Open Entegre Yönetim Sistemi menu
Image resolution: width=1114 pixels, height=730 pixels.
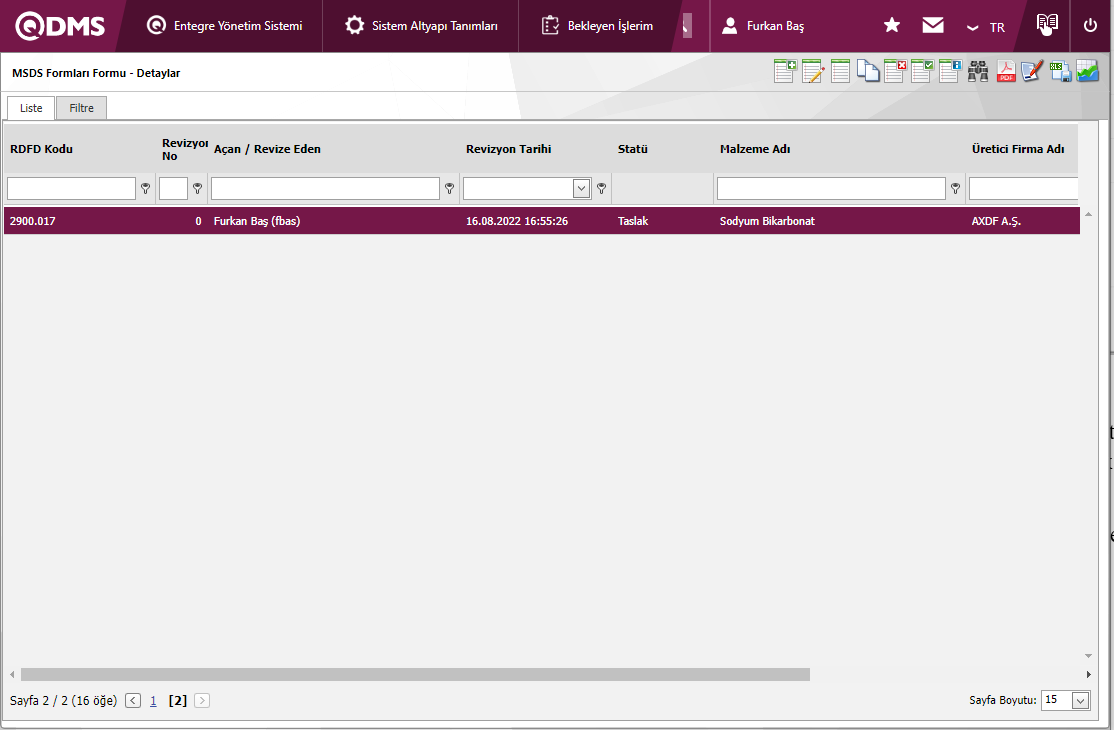[225, 26]
